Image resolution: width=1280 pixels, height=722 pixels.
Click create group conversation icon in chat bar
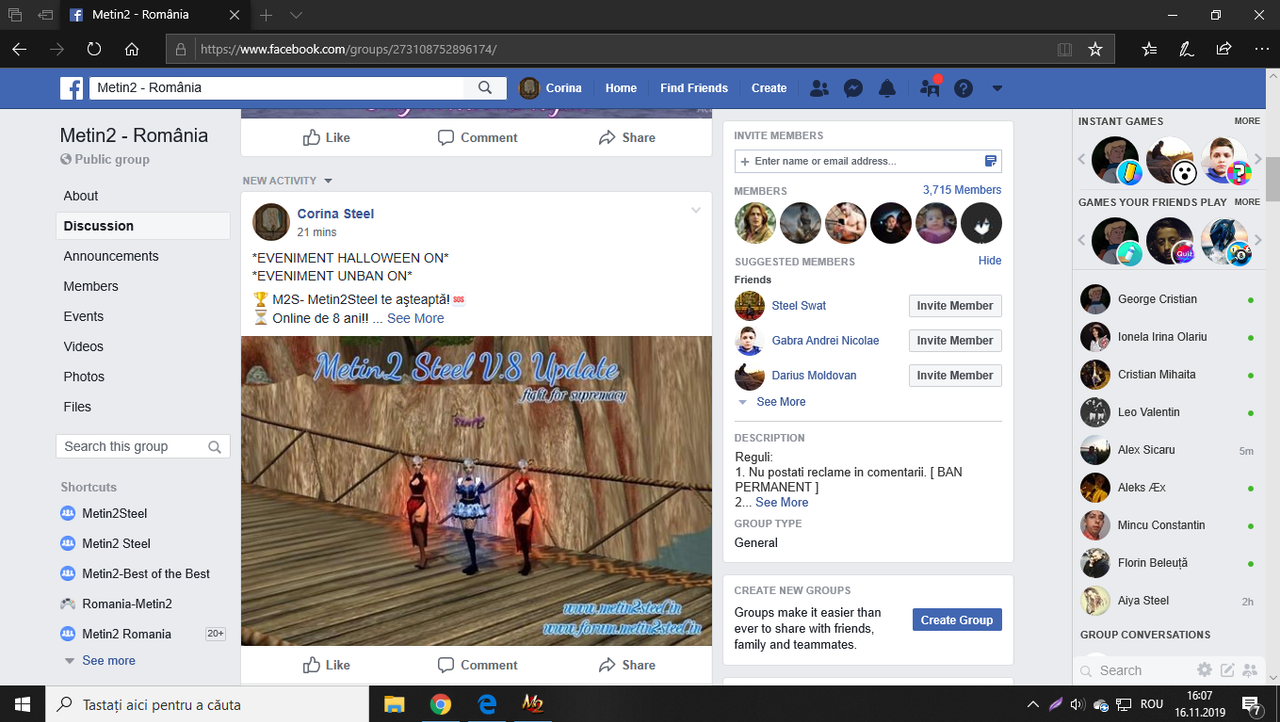[1248, 670]
